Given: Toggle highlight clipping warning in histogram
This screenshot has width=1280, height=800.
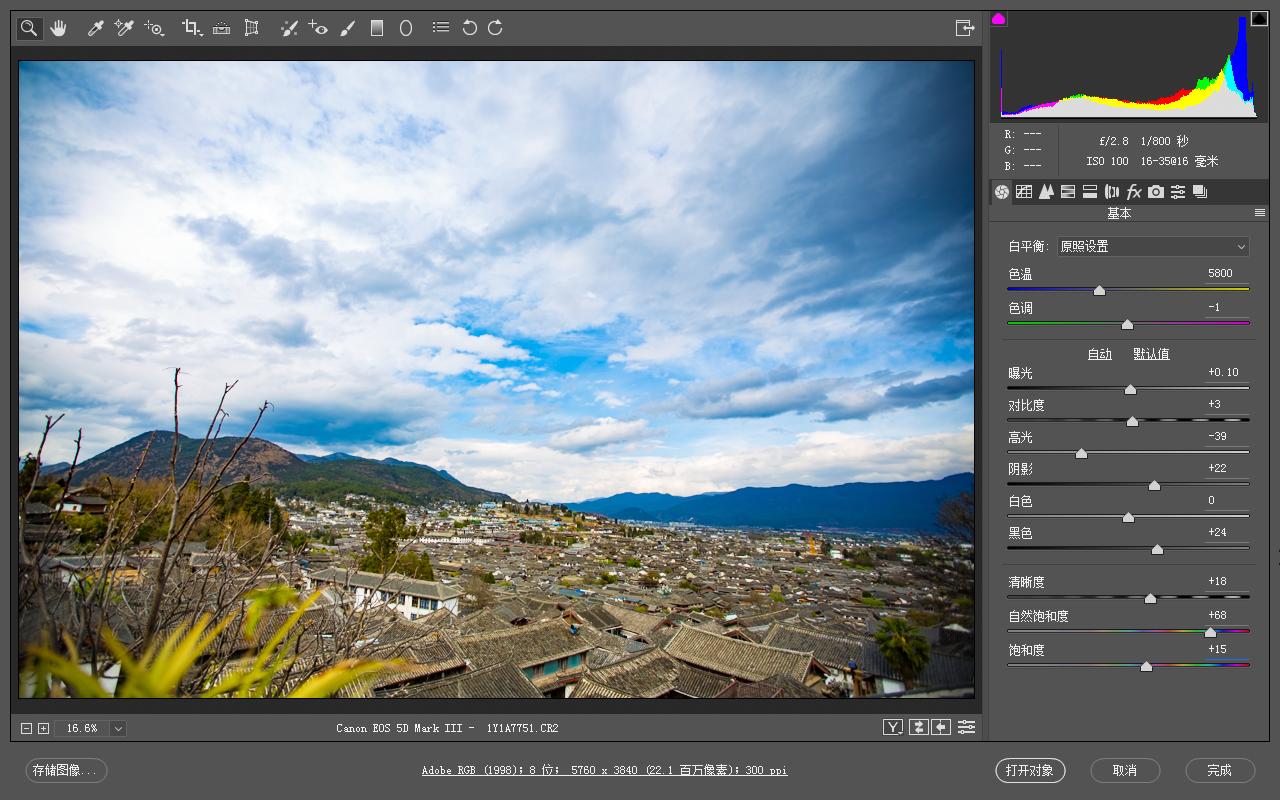Looking at the screenshot, I should point(1259,19).
